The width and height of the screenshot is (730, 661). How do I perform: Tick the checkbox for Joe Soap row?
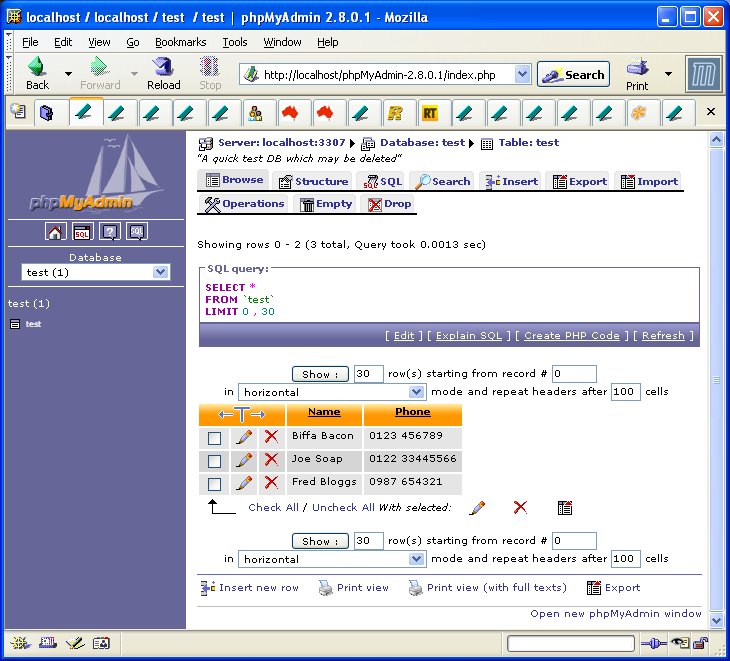pos(214,461)
